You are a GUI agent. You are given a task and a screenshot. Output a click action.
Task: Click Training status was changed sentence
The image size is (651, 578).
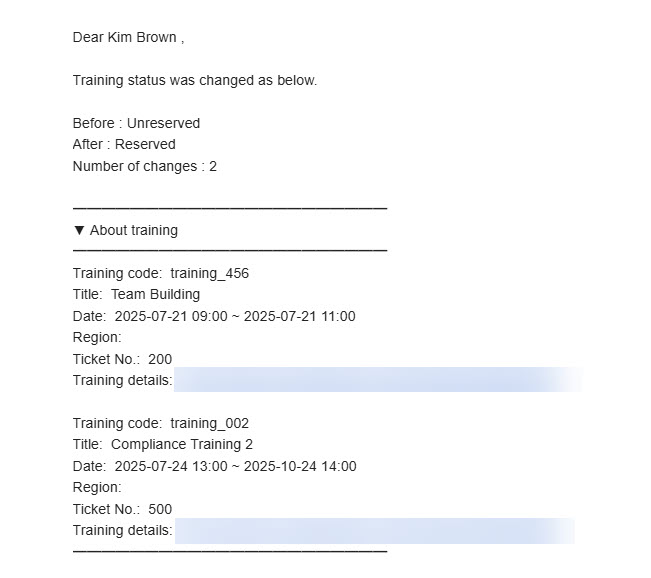coord(195,80)
